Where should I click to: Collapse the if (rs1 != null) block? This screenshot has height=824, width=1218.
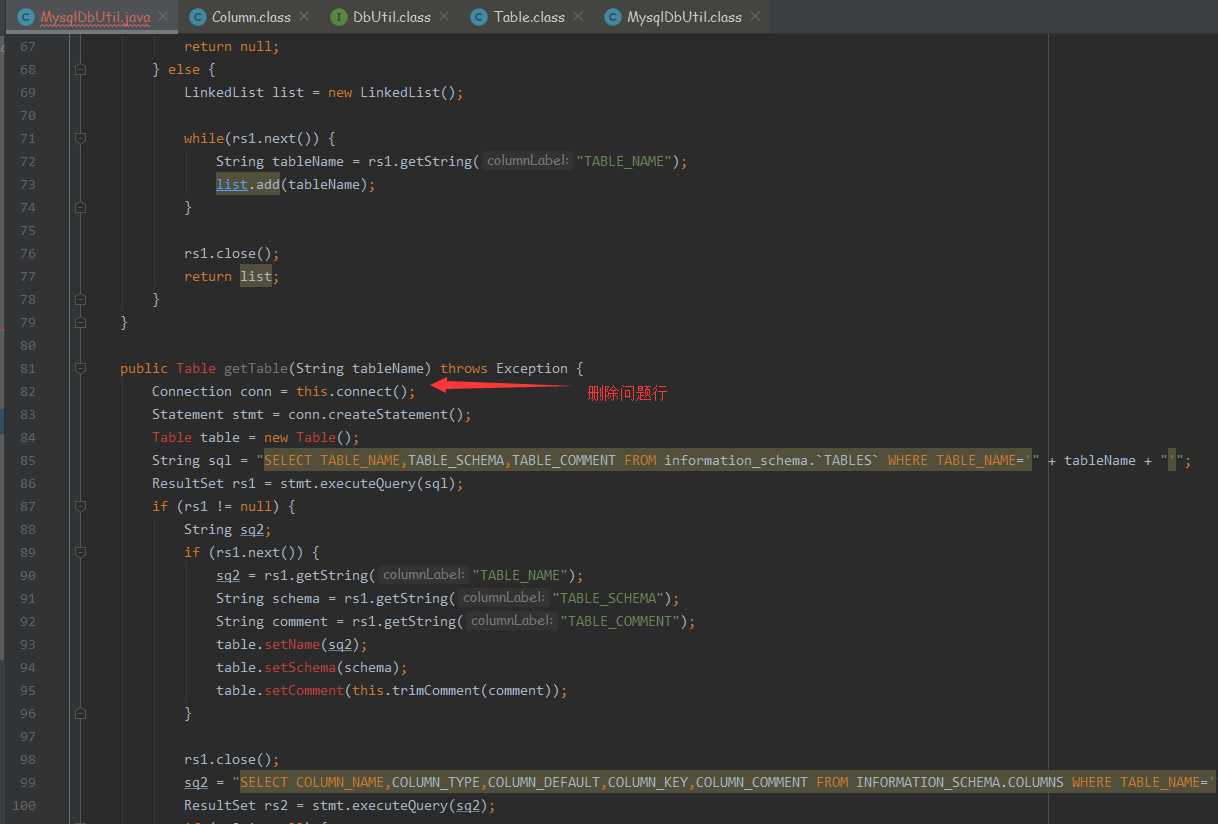tap(80, 506)
